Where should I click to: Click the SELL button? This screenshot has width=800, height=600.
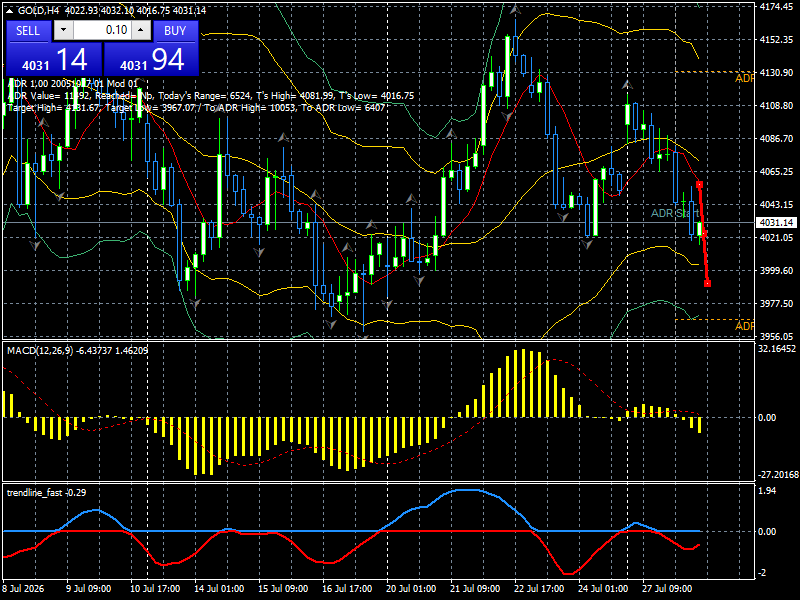coord(28,31)
